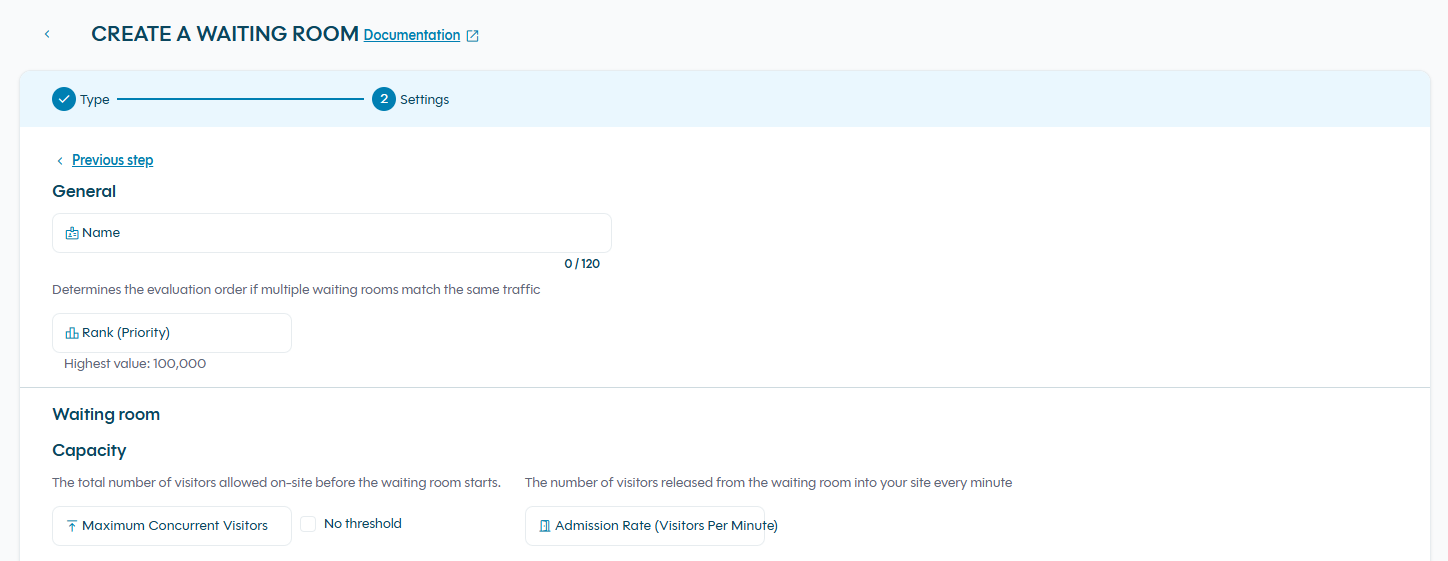This screenshot has width=1448, height=561.
Task: Focus the Rank (Priority) input field
Action: point(172,333)
